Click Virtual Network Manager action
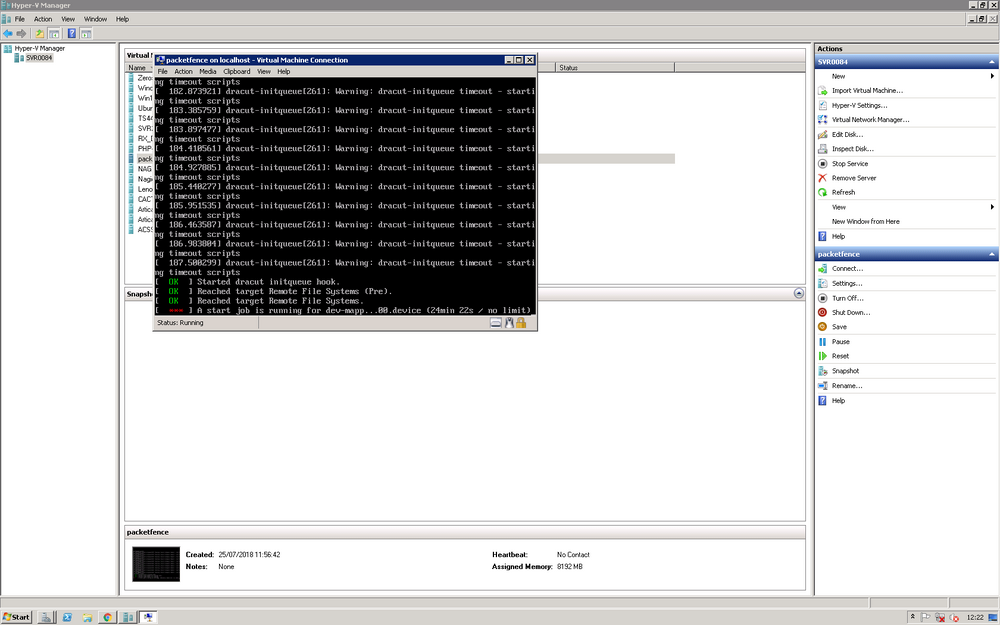Image resolution: width=1000 pixels, height=625 pixels. click(x=871, y=120)
